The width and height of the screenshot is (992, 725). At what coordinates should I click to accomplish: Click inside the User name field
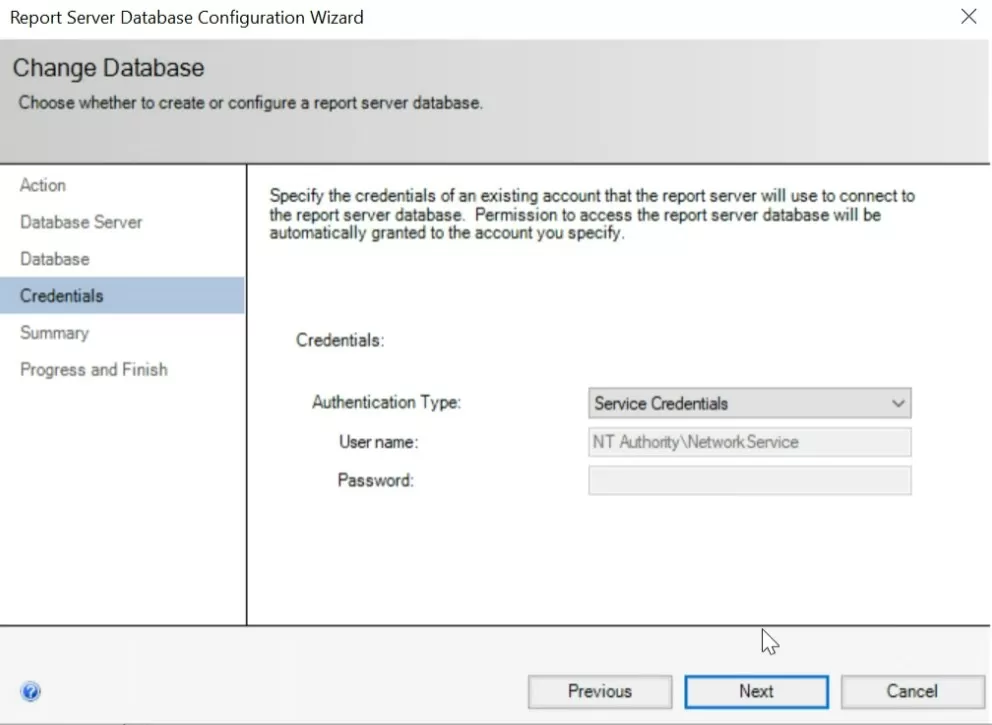[x=750, y=442]
